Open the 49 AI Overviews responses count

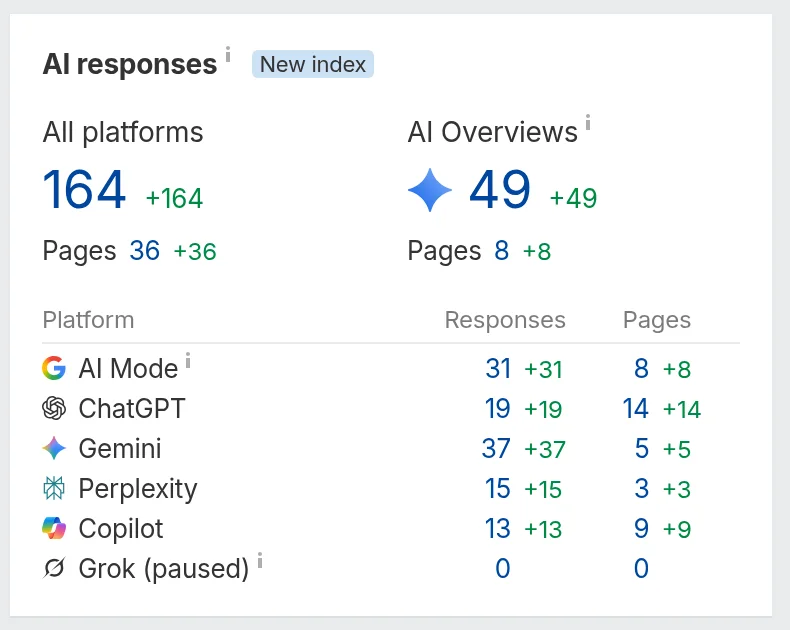point(500,190)
